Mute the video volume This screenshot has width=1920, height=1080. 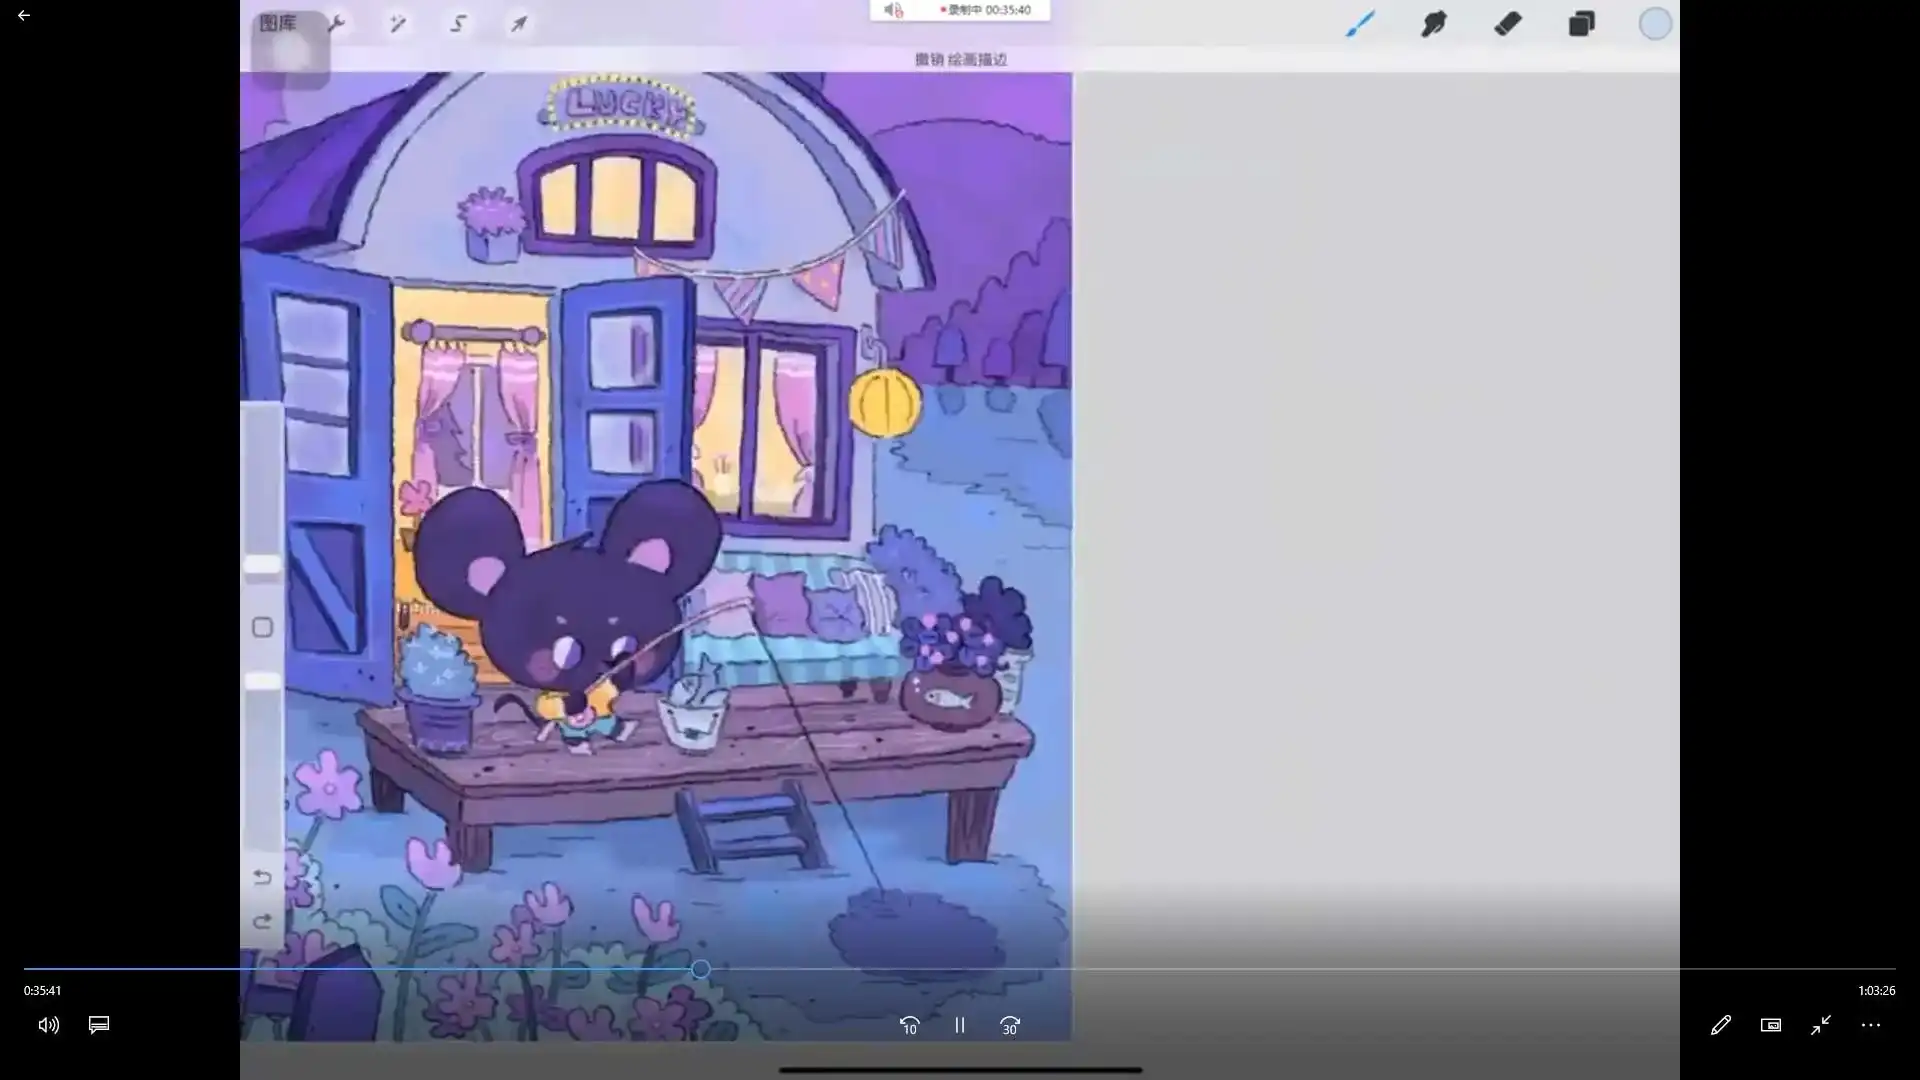pyautogui.click(x=48, y=1025)
